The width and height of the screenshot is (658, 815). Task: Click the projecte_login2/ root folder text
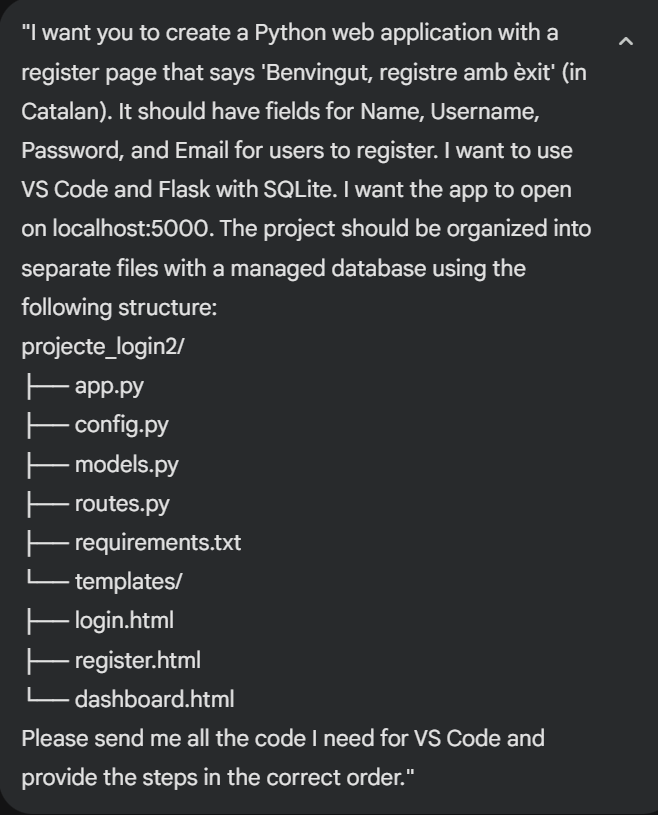point(100,347)
